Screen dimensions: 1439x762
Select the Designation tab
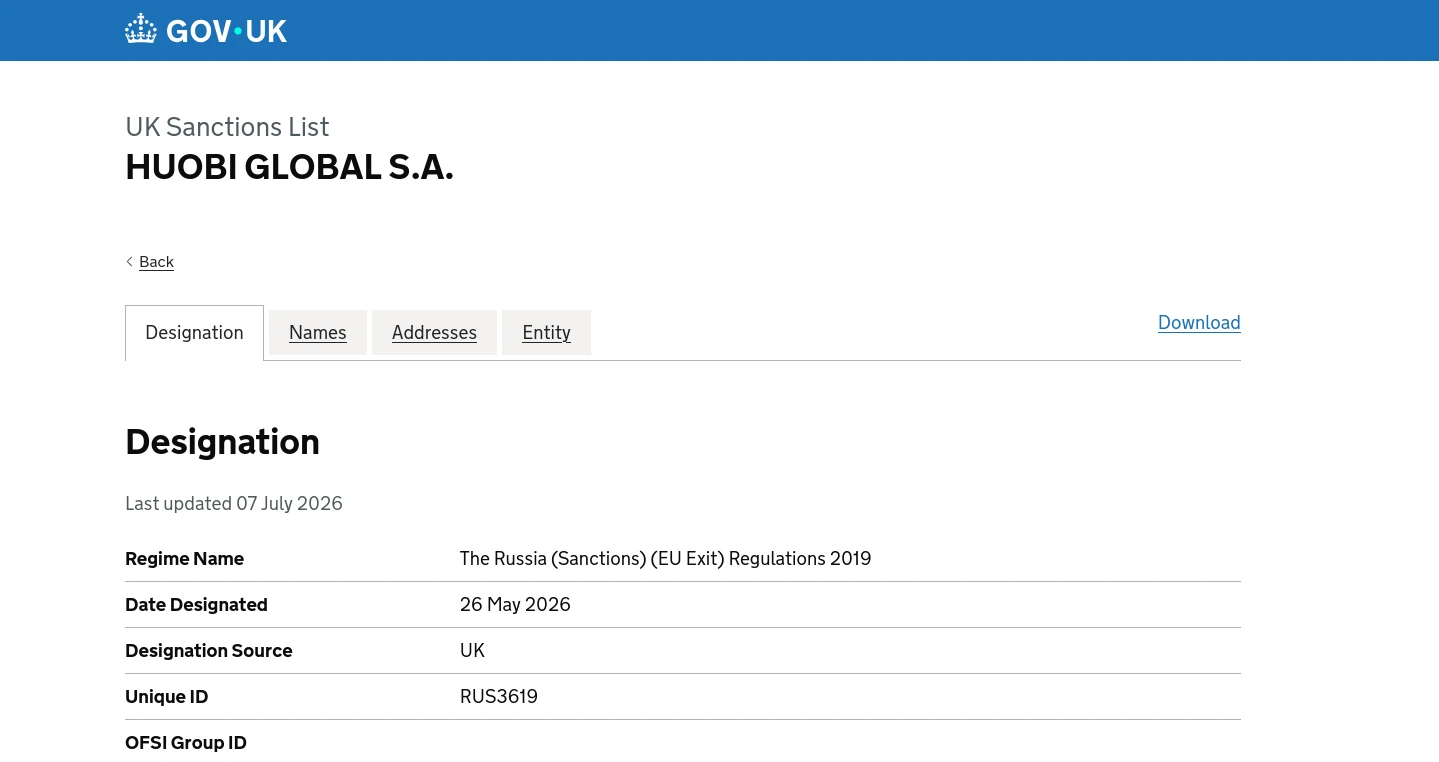click(194, 333)
